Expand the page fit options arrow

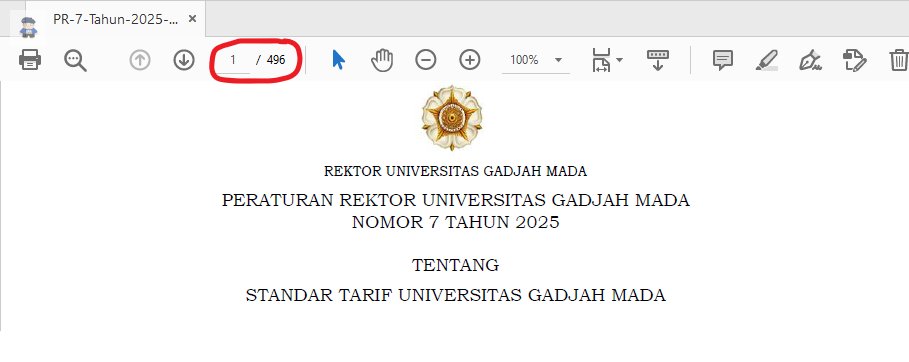pos(620,60)
